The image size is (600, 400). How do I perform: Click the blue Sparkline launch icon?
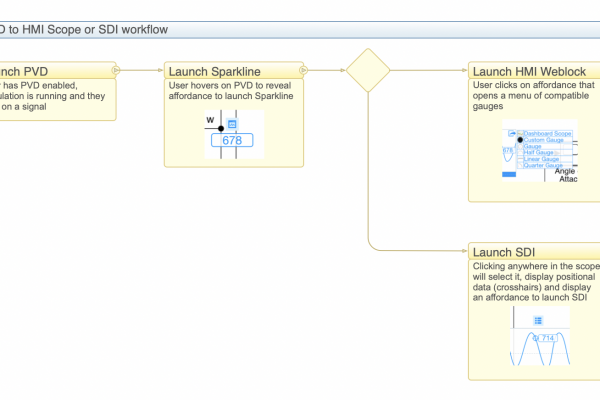(x=232, y=124)
